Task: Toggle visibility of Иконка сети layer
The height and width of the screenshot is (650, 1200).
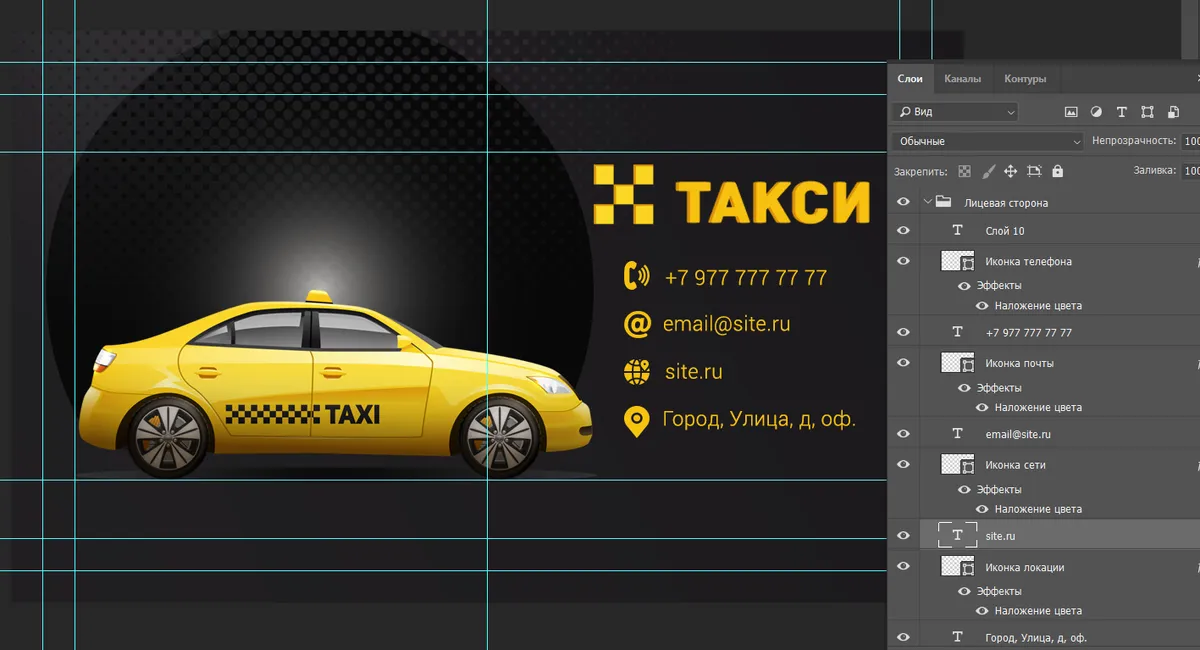Action: [904, 465]
